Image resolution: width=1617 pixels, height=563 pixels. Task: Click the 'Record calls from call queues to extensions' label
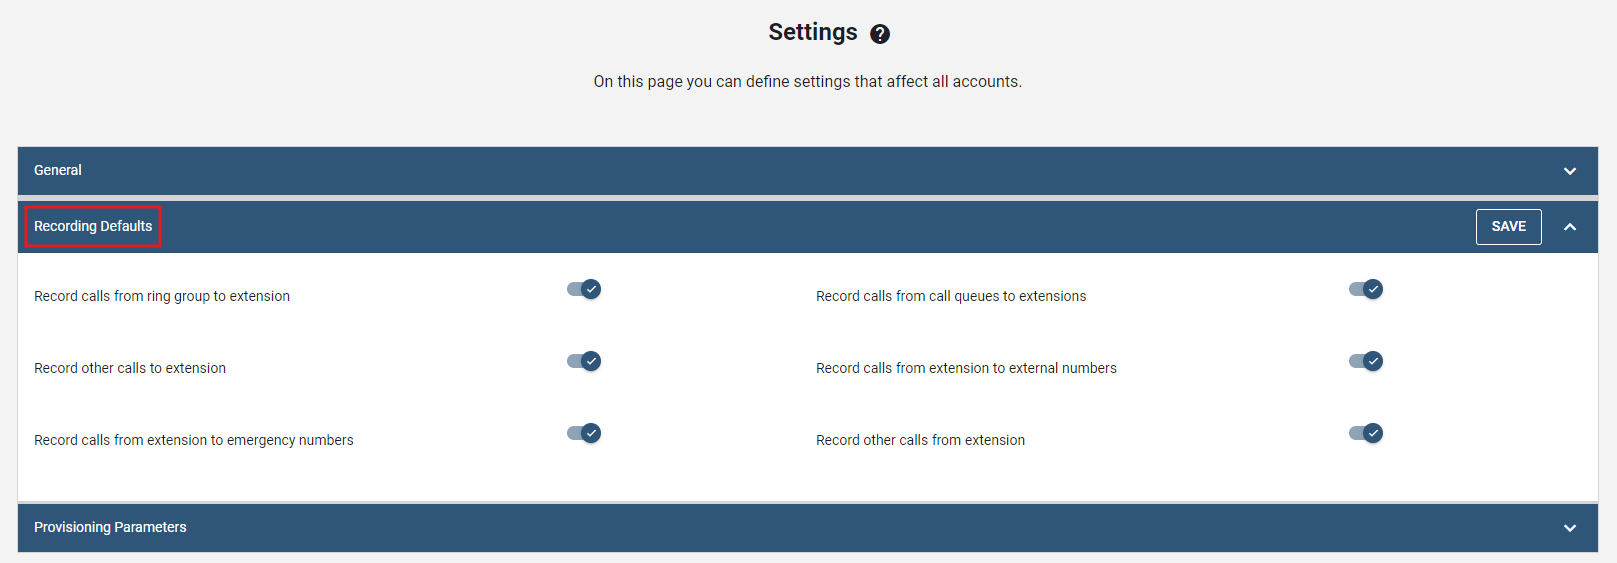[x=951, y=297]
